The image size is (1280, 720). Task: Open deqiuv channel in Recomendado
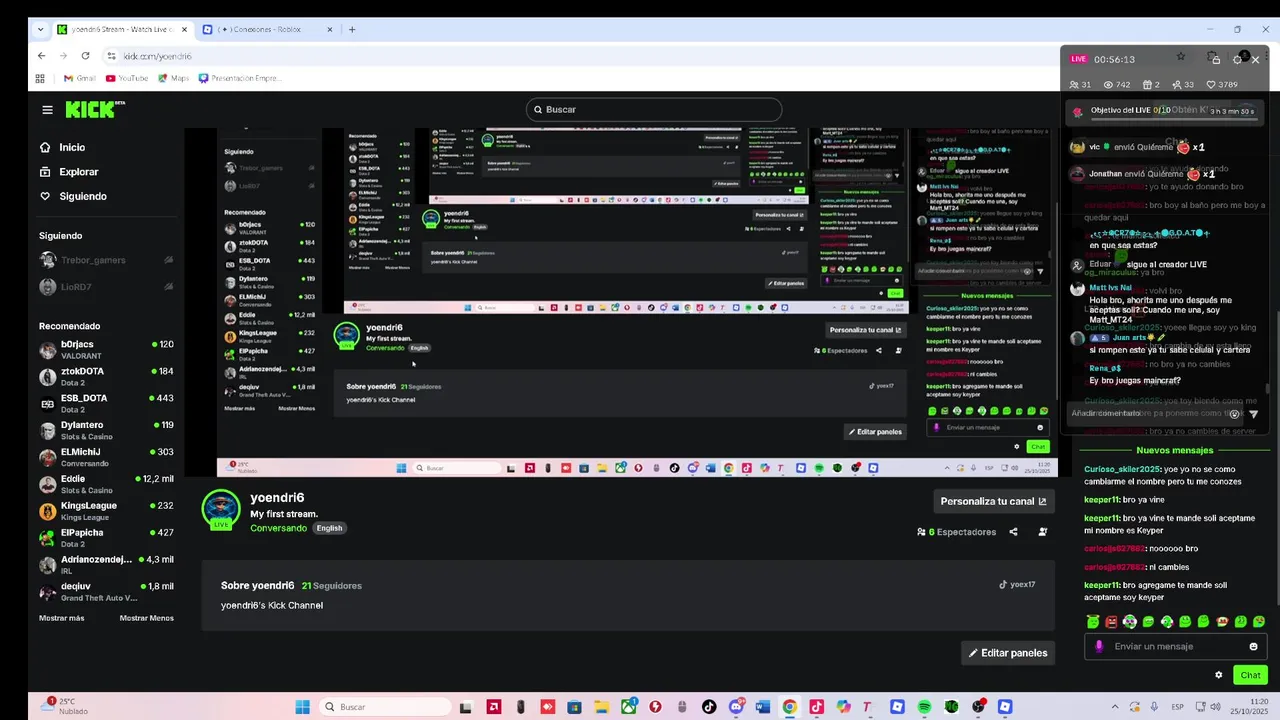pyautogui.click(x=106, y=592)
